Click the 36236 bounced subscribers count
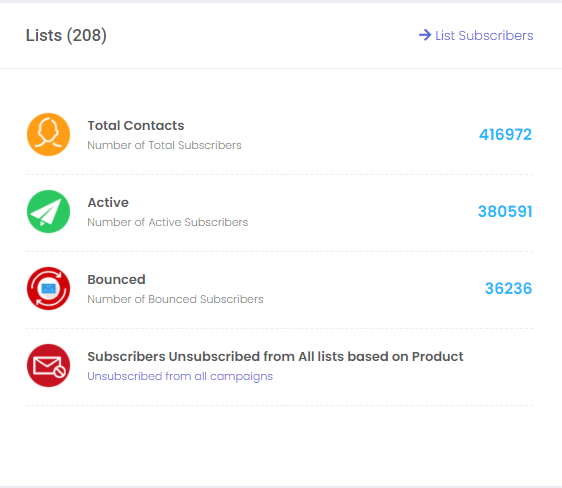Viewport: 562px width, 488px height. pos(508,288)
